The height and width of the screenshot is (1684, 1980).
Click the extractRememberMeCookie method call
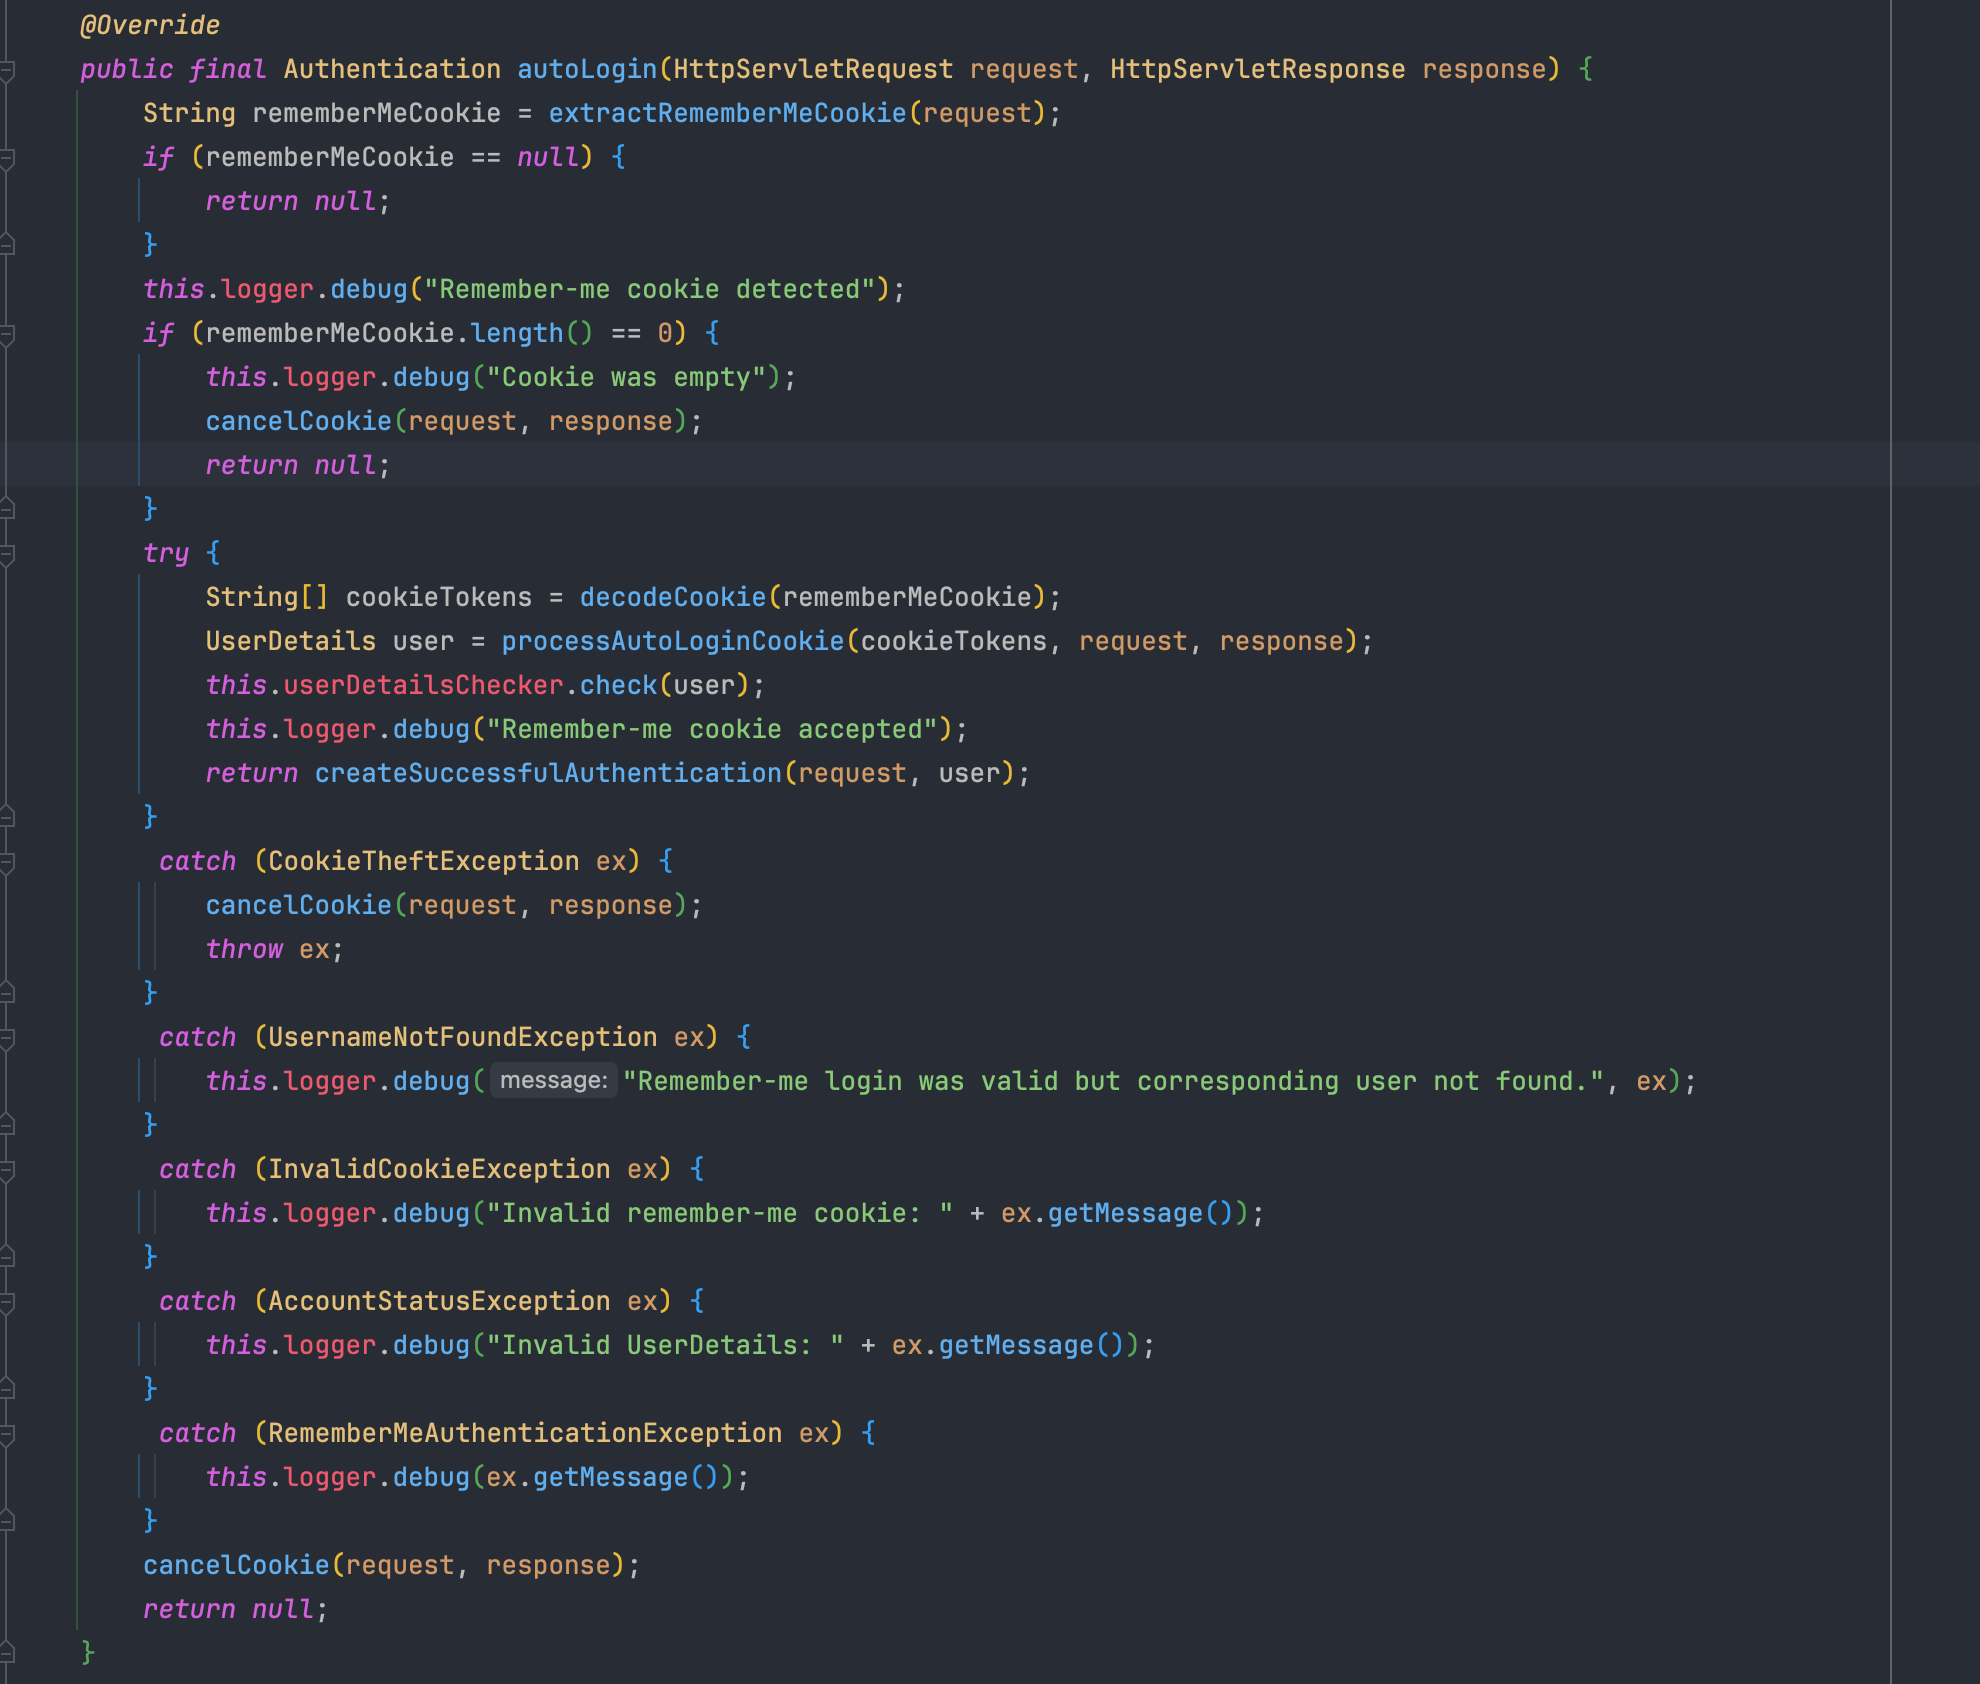click(x=727, y=113)
